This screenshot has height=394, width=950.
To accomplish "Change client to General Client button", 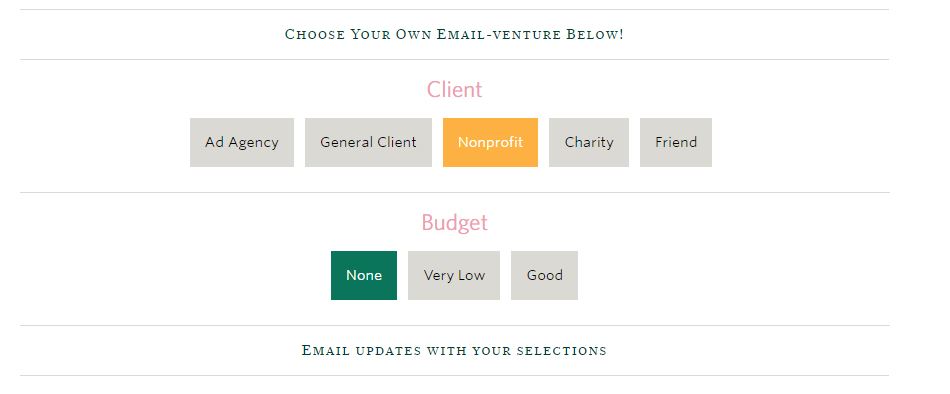I will [x=368, y=142].
